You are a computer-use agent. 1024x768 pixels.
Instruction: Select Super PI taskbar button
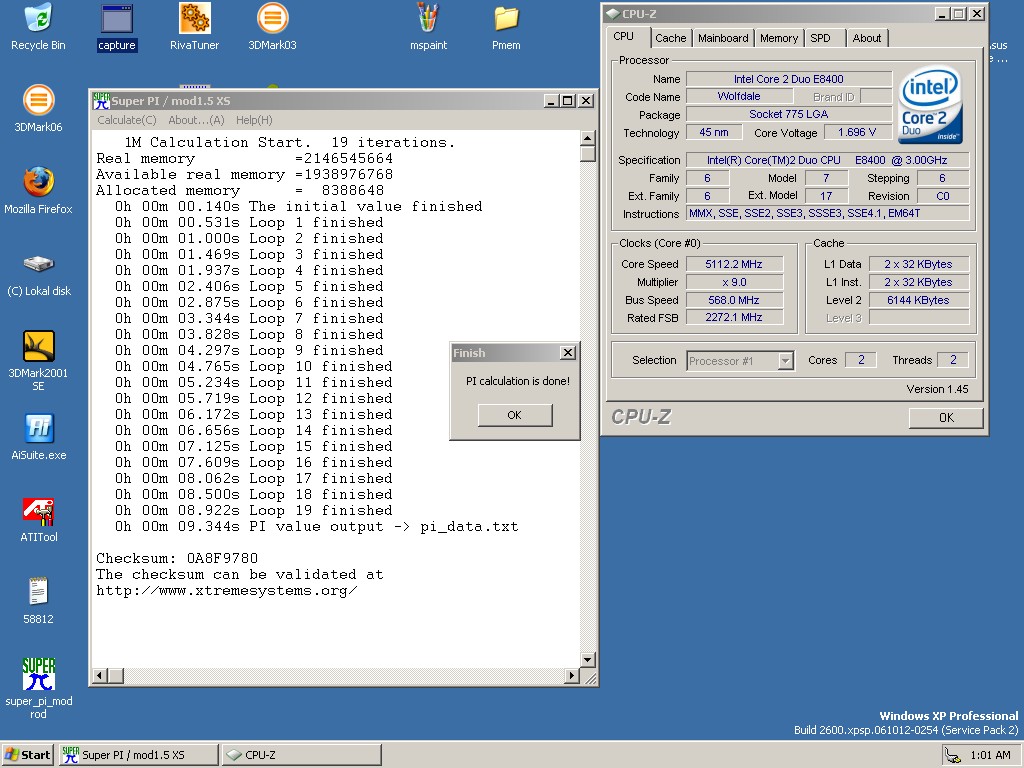click(138, 755)
